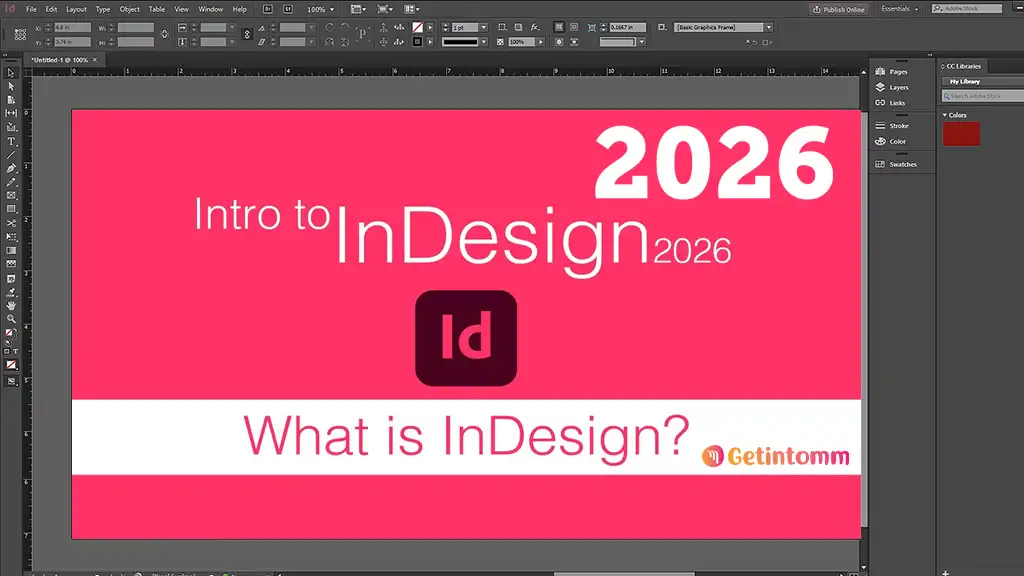Open the Stroke panel

[892, 125]
